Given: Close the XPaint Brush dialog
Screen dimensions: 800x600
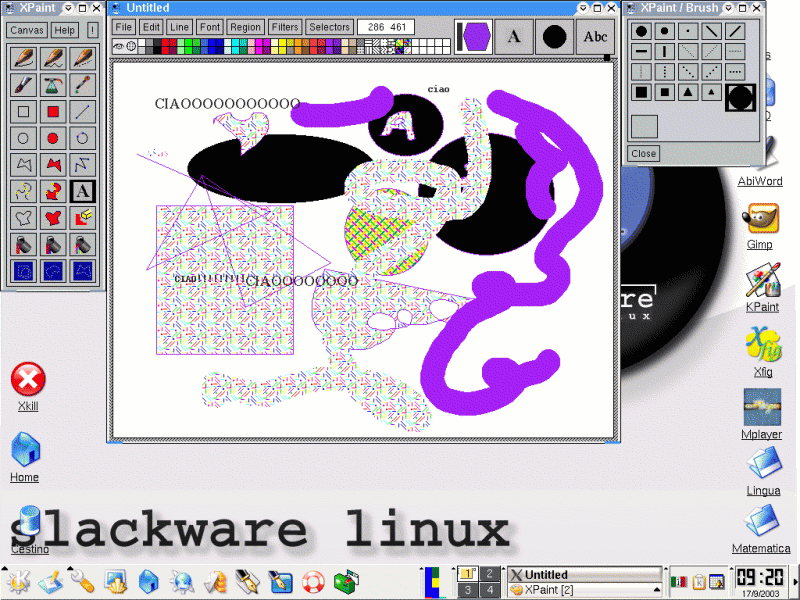Looking at the screenshot, I should [x=643, y=154].
